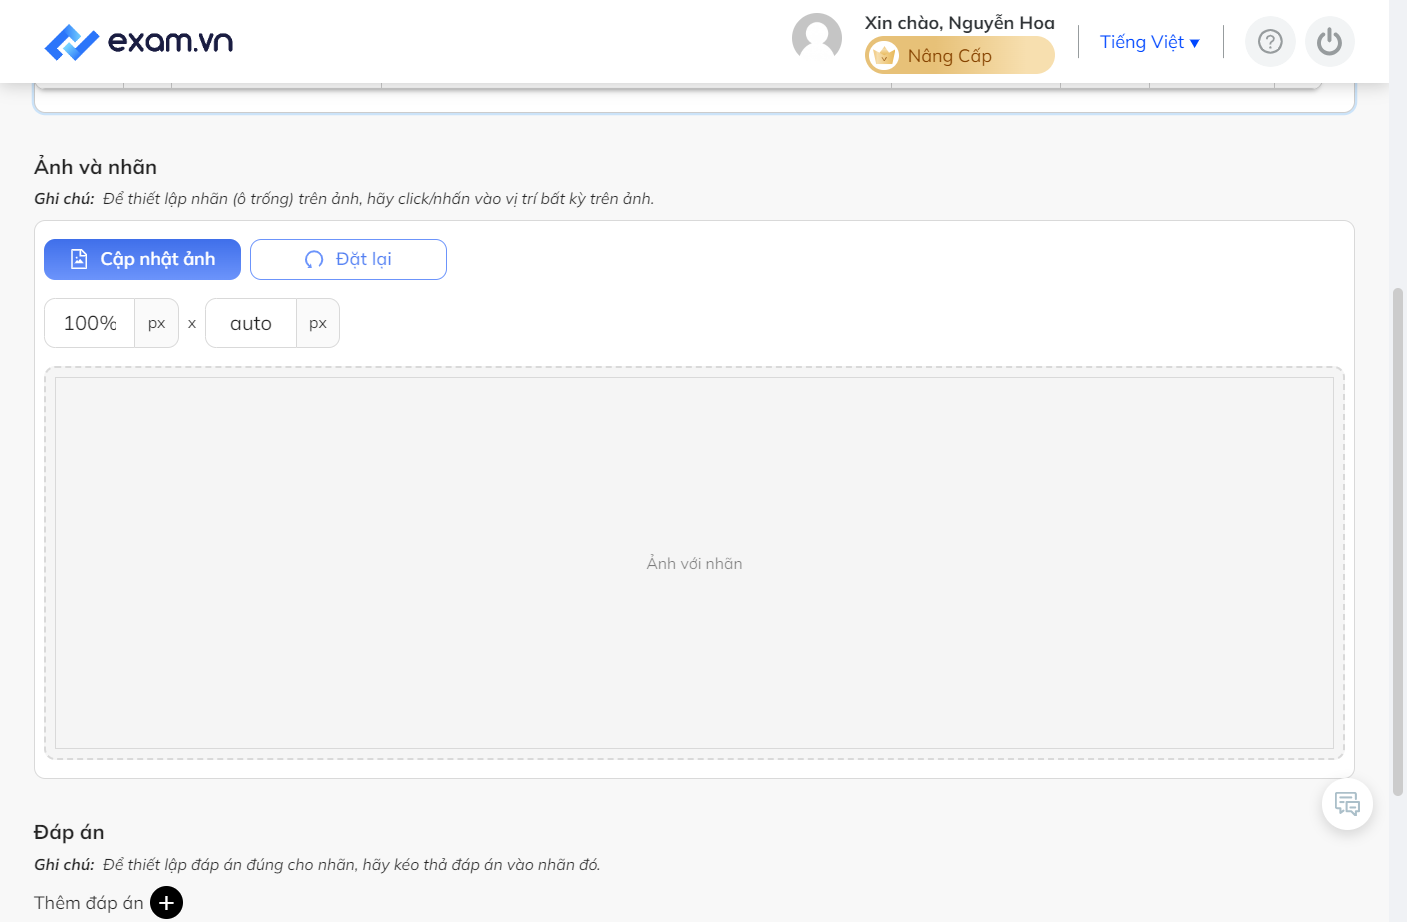Click the Nâng Cấp upgrade button
This screenshot has width=1407, height=922.
[960, 56]
